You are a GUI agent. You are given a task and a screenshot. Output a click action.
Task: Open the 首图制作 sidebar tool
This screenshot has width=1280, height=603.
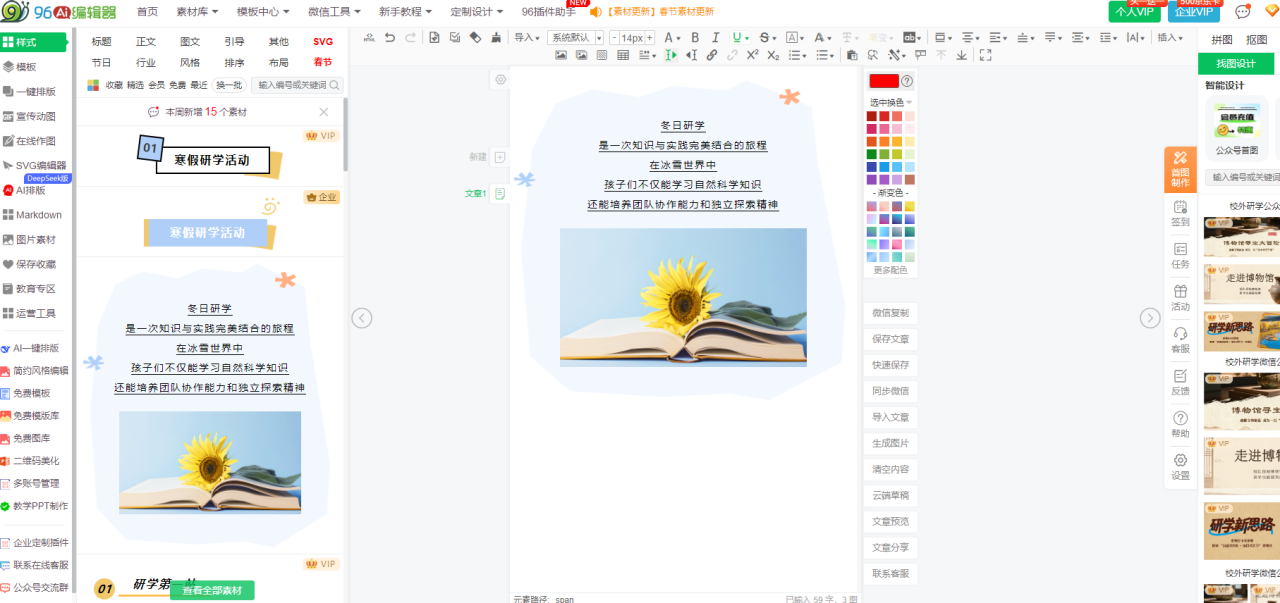(1180, 168)
